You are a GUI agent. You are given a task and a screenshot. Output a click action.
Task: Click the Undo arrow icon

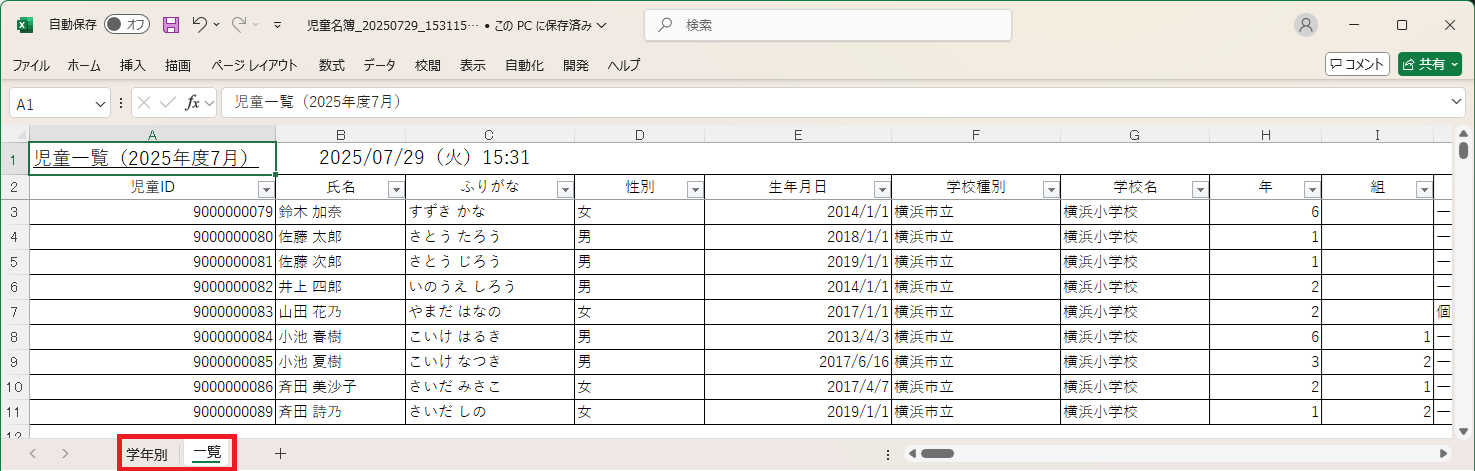click(200, 25)
